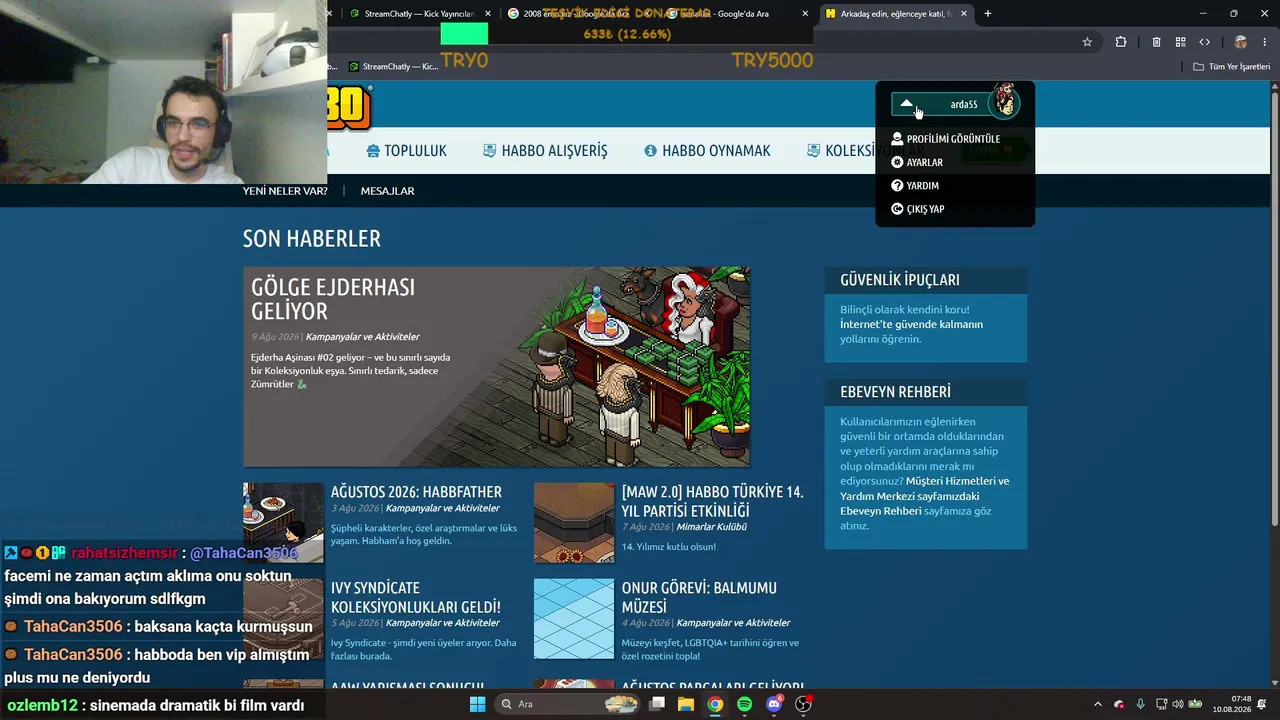Click the code brackets extension icon
The height and width of the screenshot is (720, 1280).
[x=1204, y=42]
